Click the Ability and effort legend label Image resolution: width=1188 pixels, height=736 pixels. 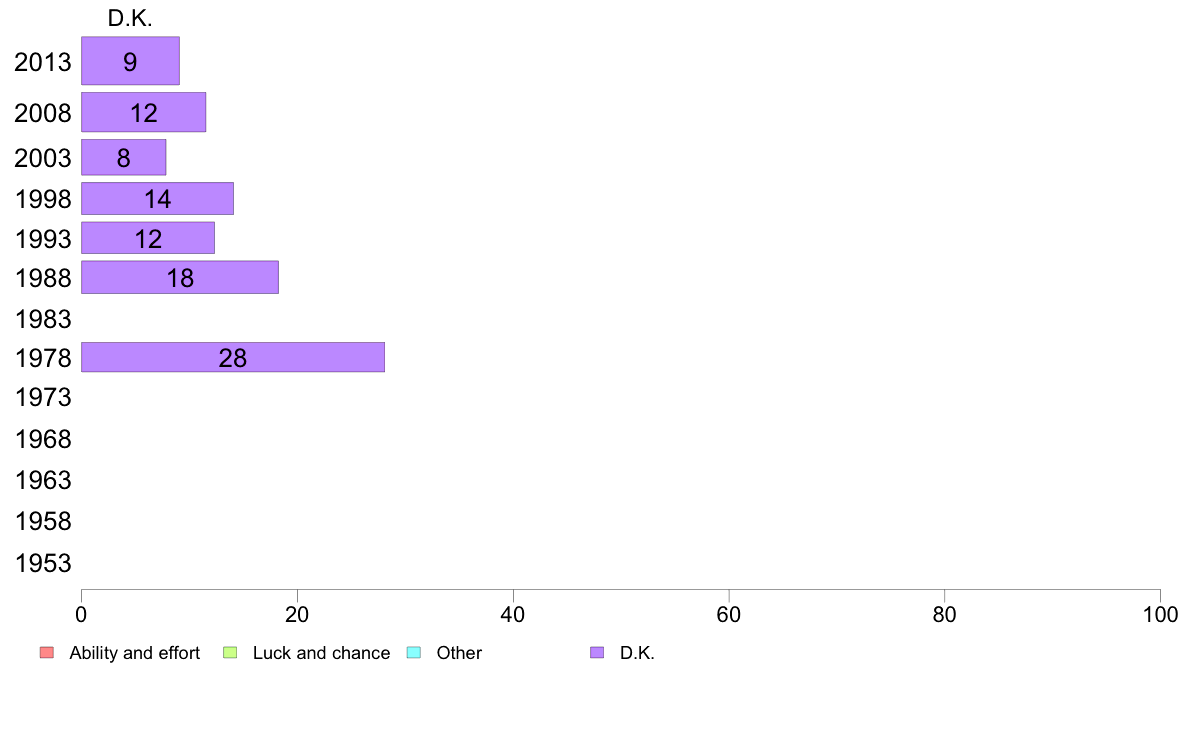tap(135, 653)
